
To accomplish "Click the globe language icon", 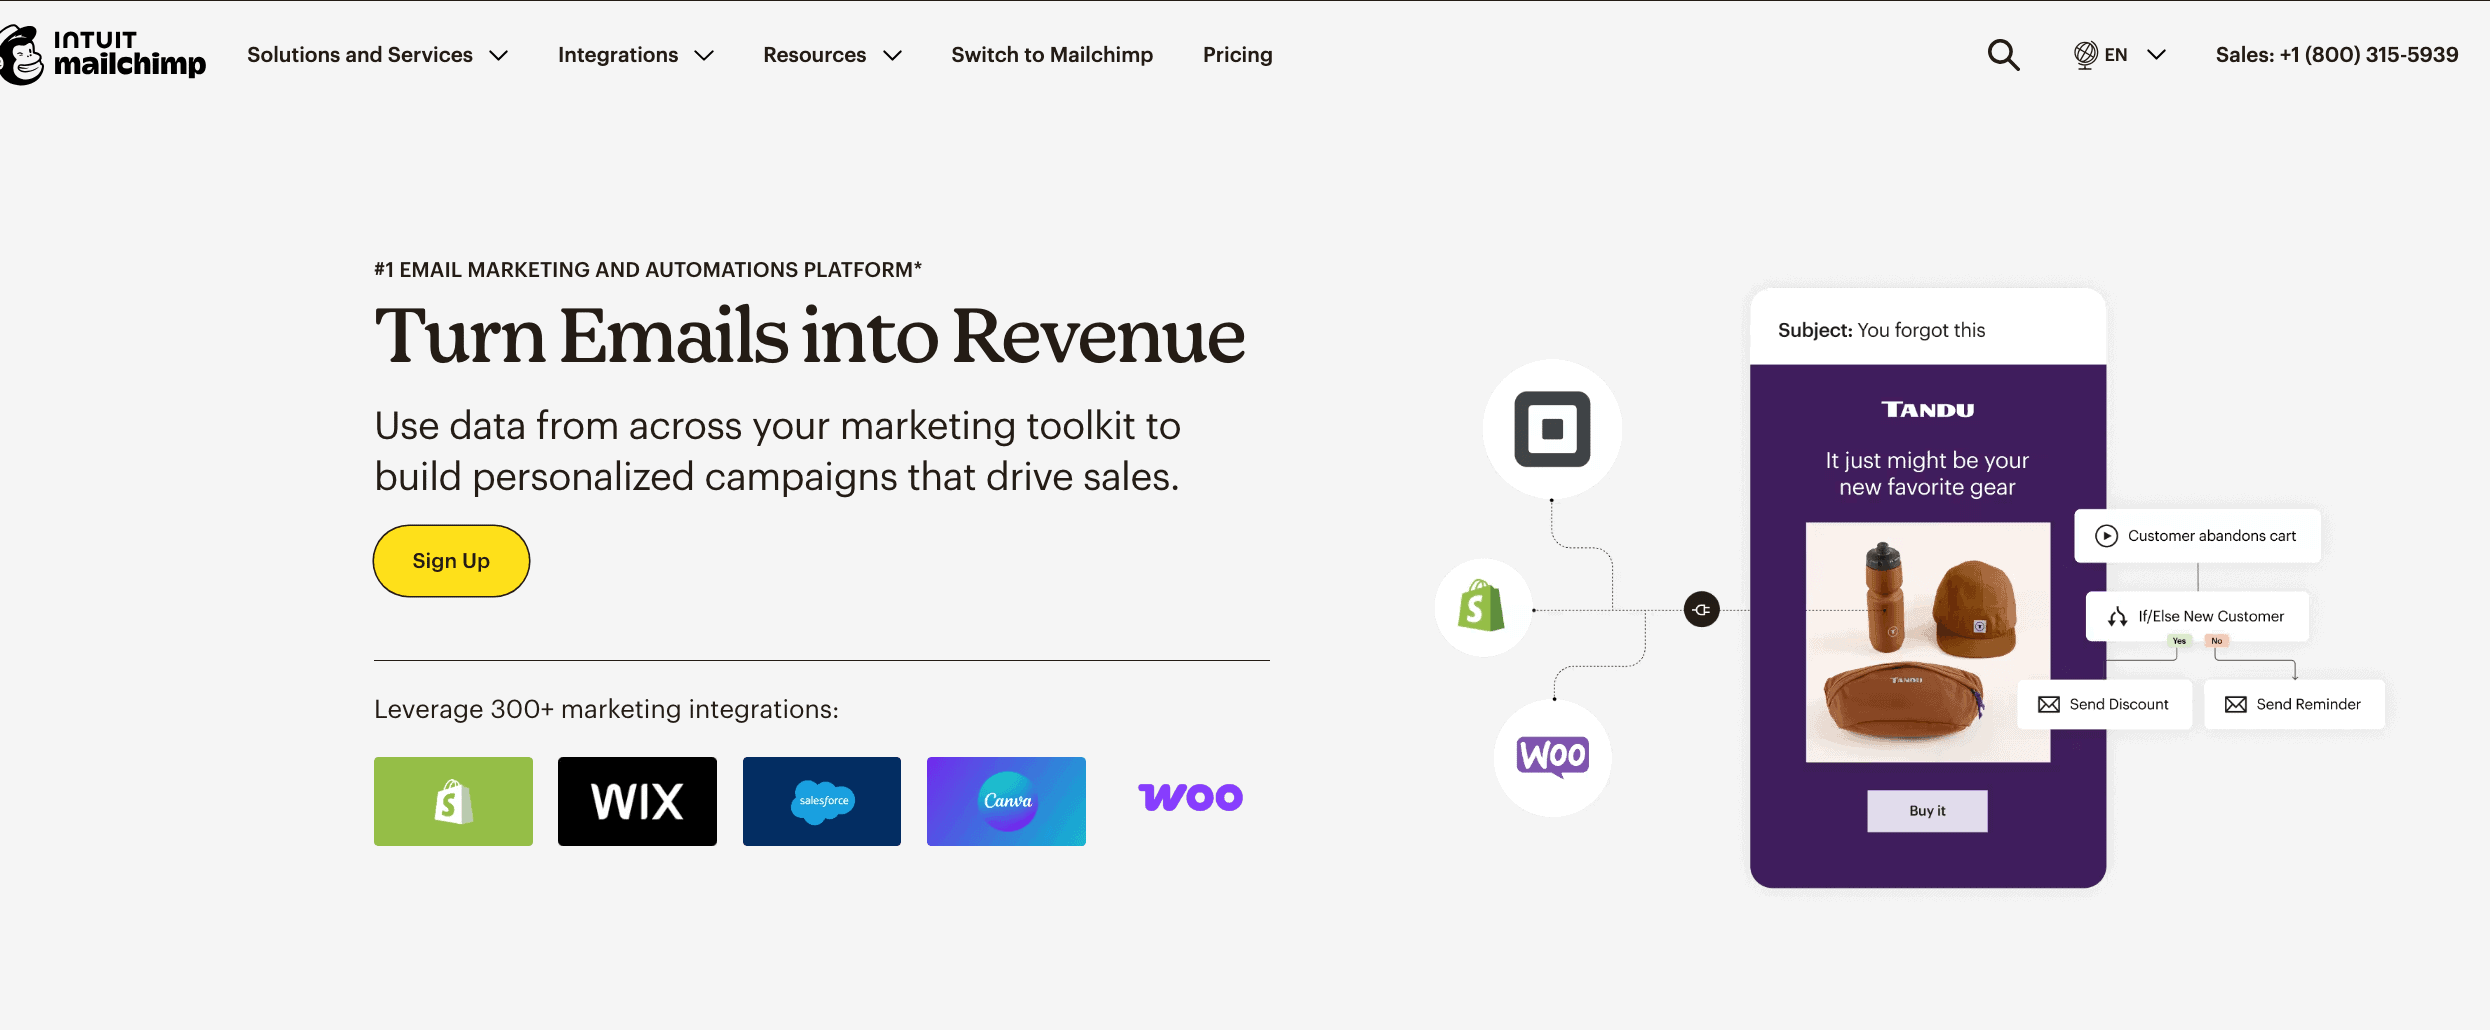I will pyautogui.click(x=2085, y=55).
